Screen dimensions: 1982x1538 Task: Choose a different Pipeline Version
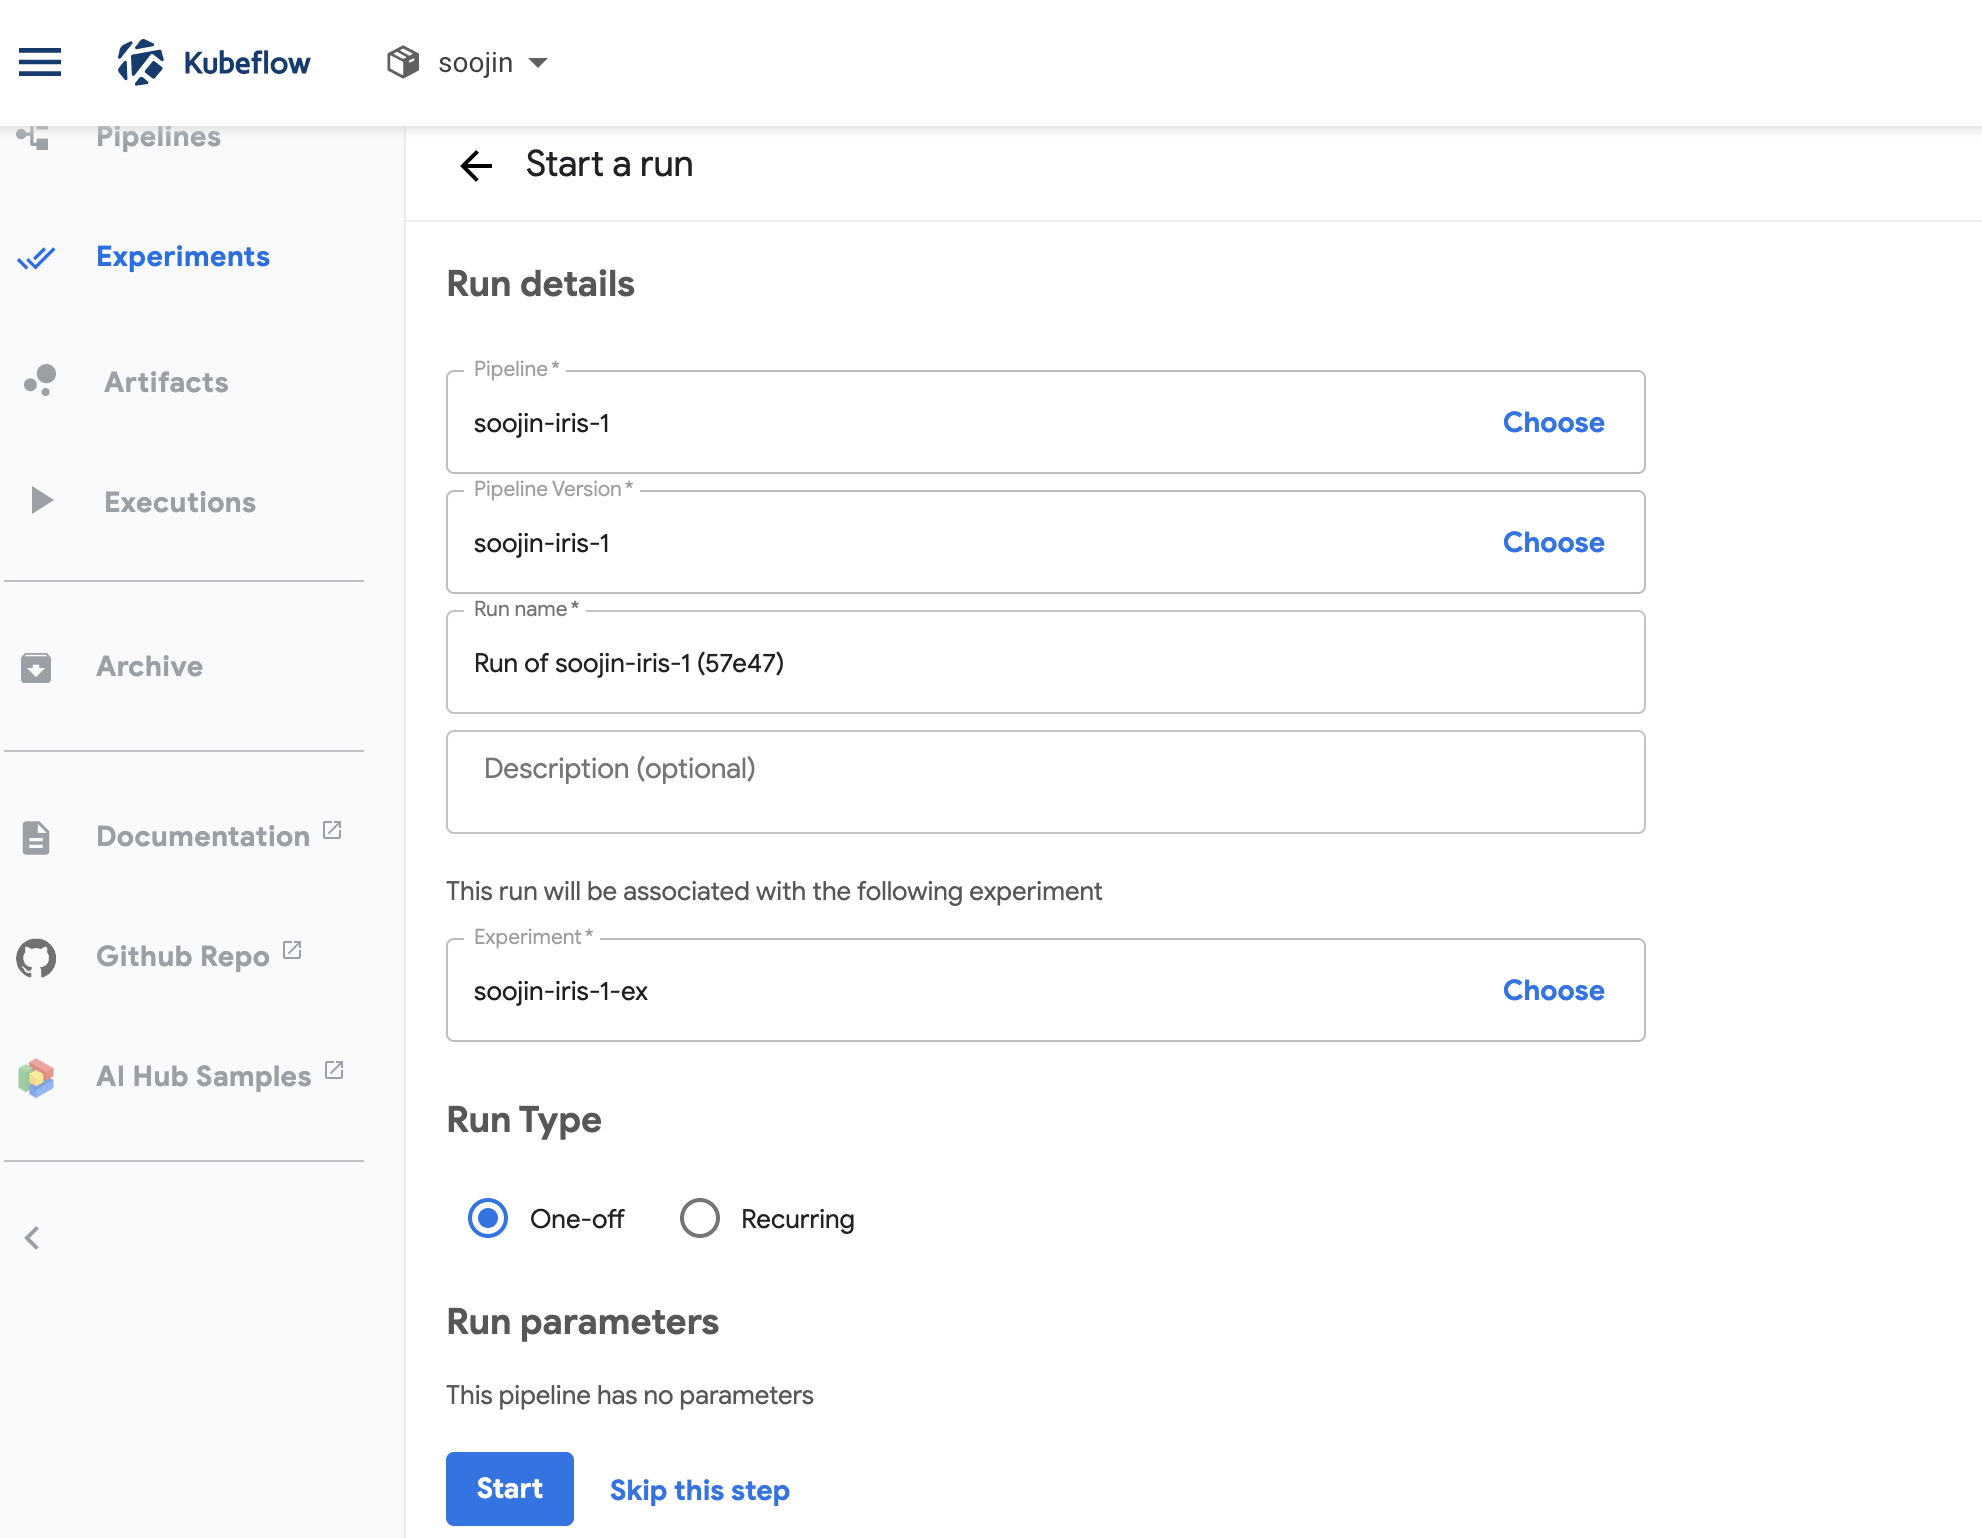pyautogui.click(x=1553, y=542)
